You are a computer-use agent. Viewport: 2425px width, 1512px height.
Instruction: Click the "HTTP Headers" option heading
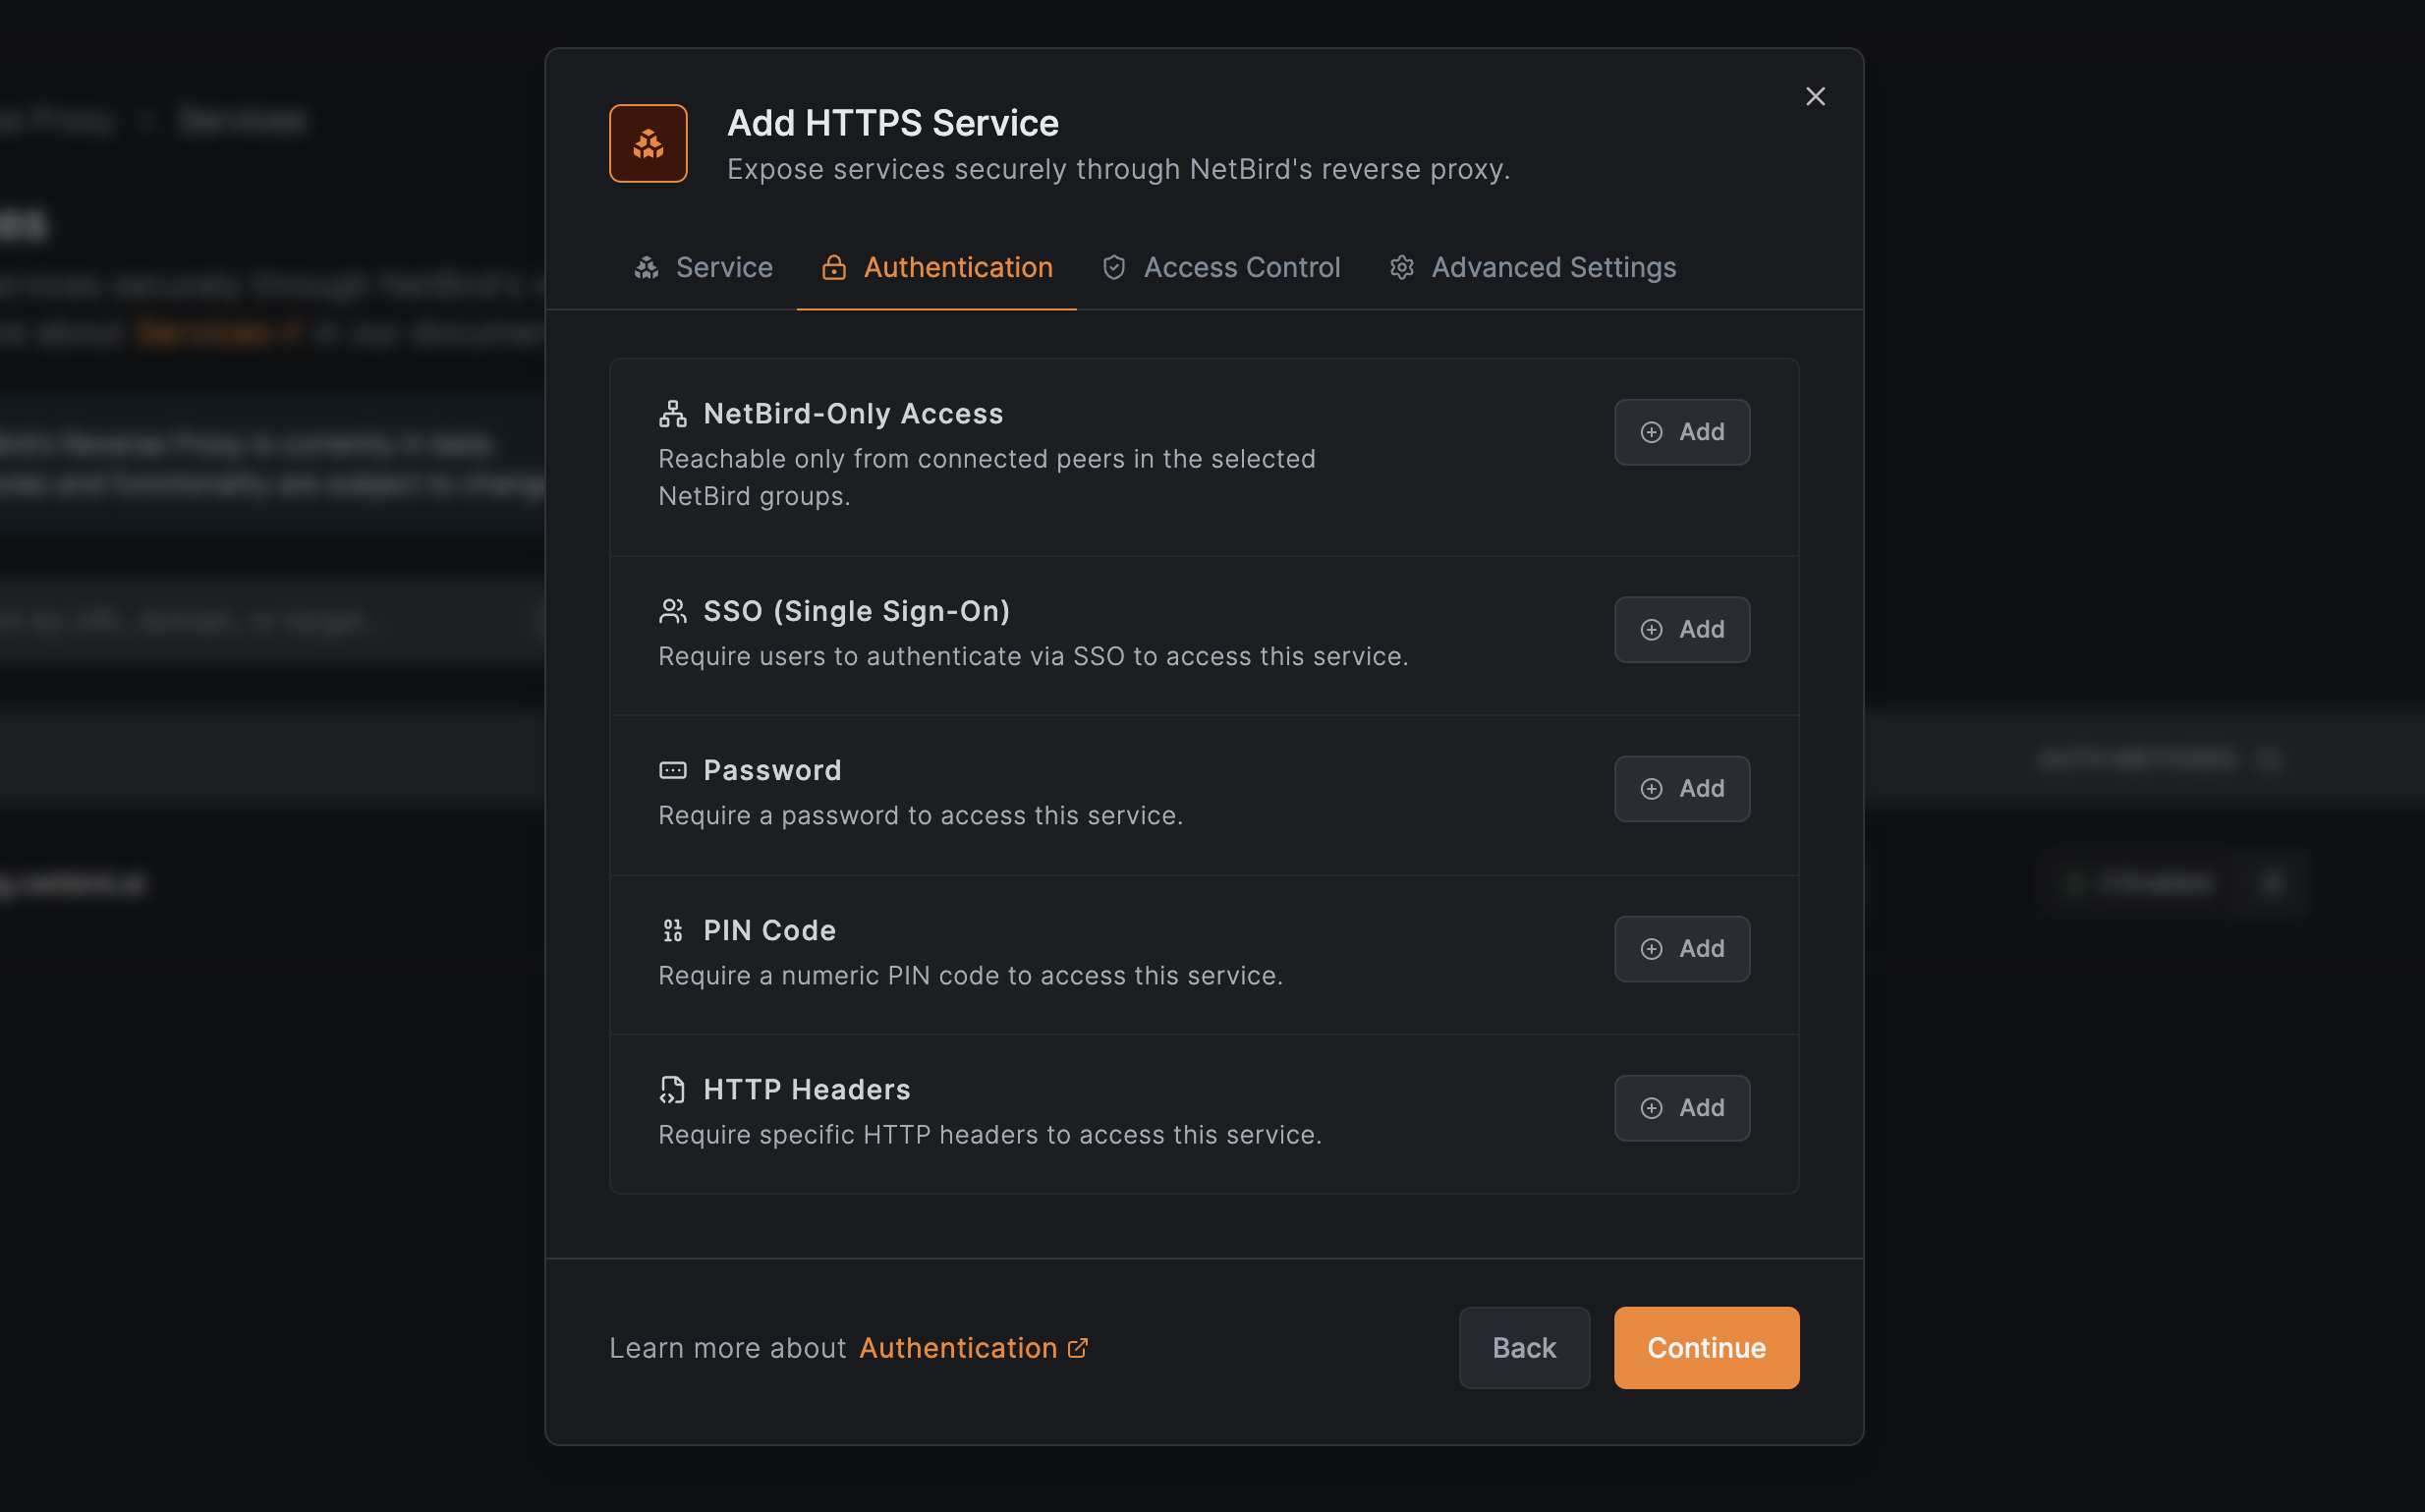806,1089
